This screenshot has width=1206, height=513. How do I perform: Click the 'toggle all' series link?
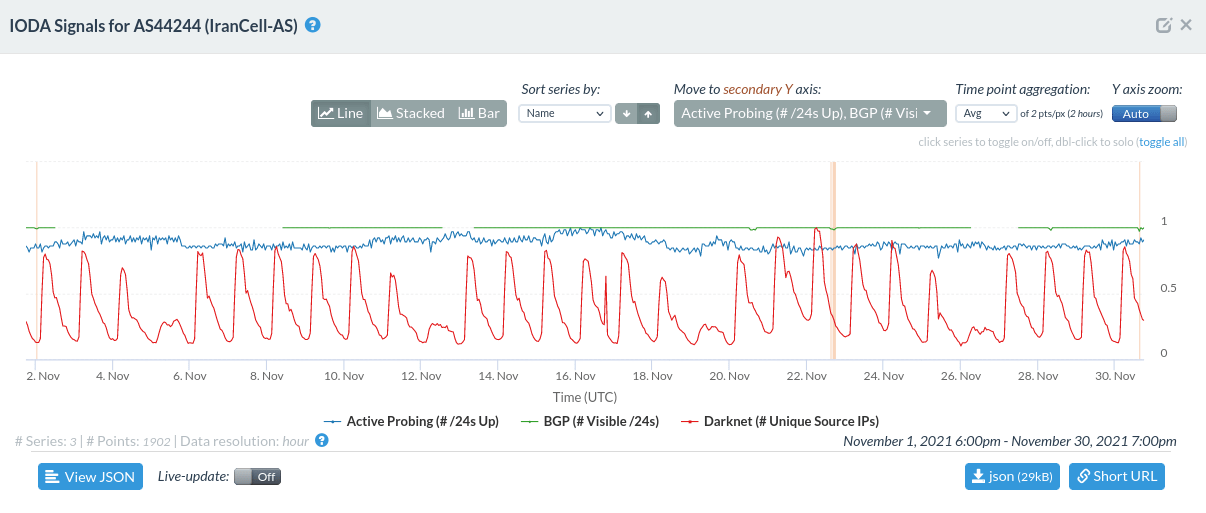pyautogui.click(x=1161, y=142)
